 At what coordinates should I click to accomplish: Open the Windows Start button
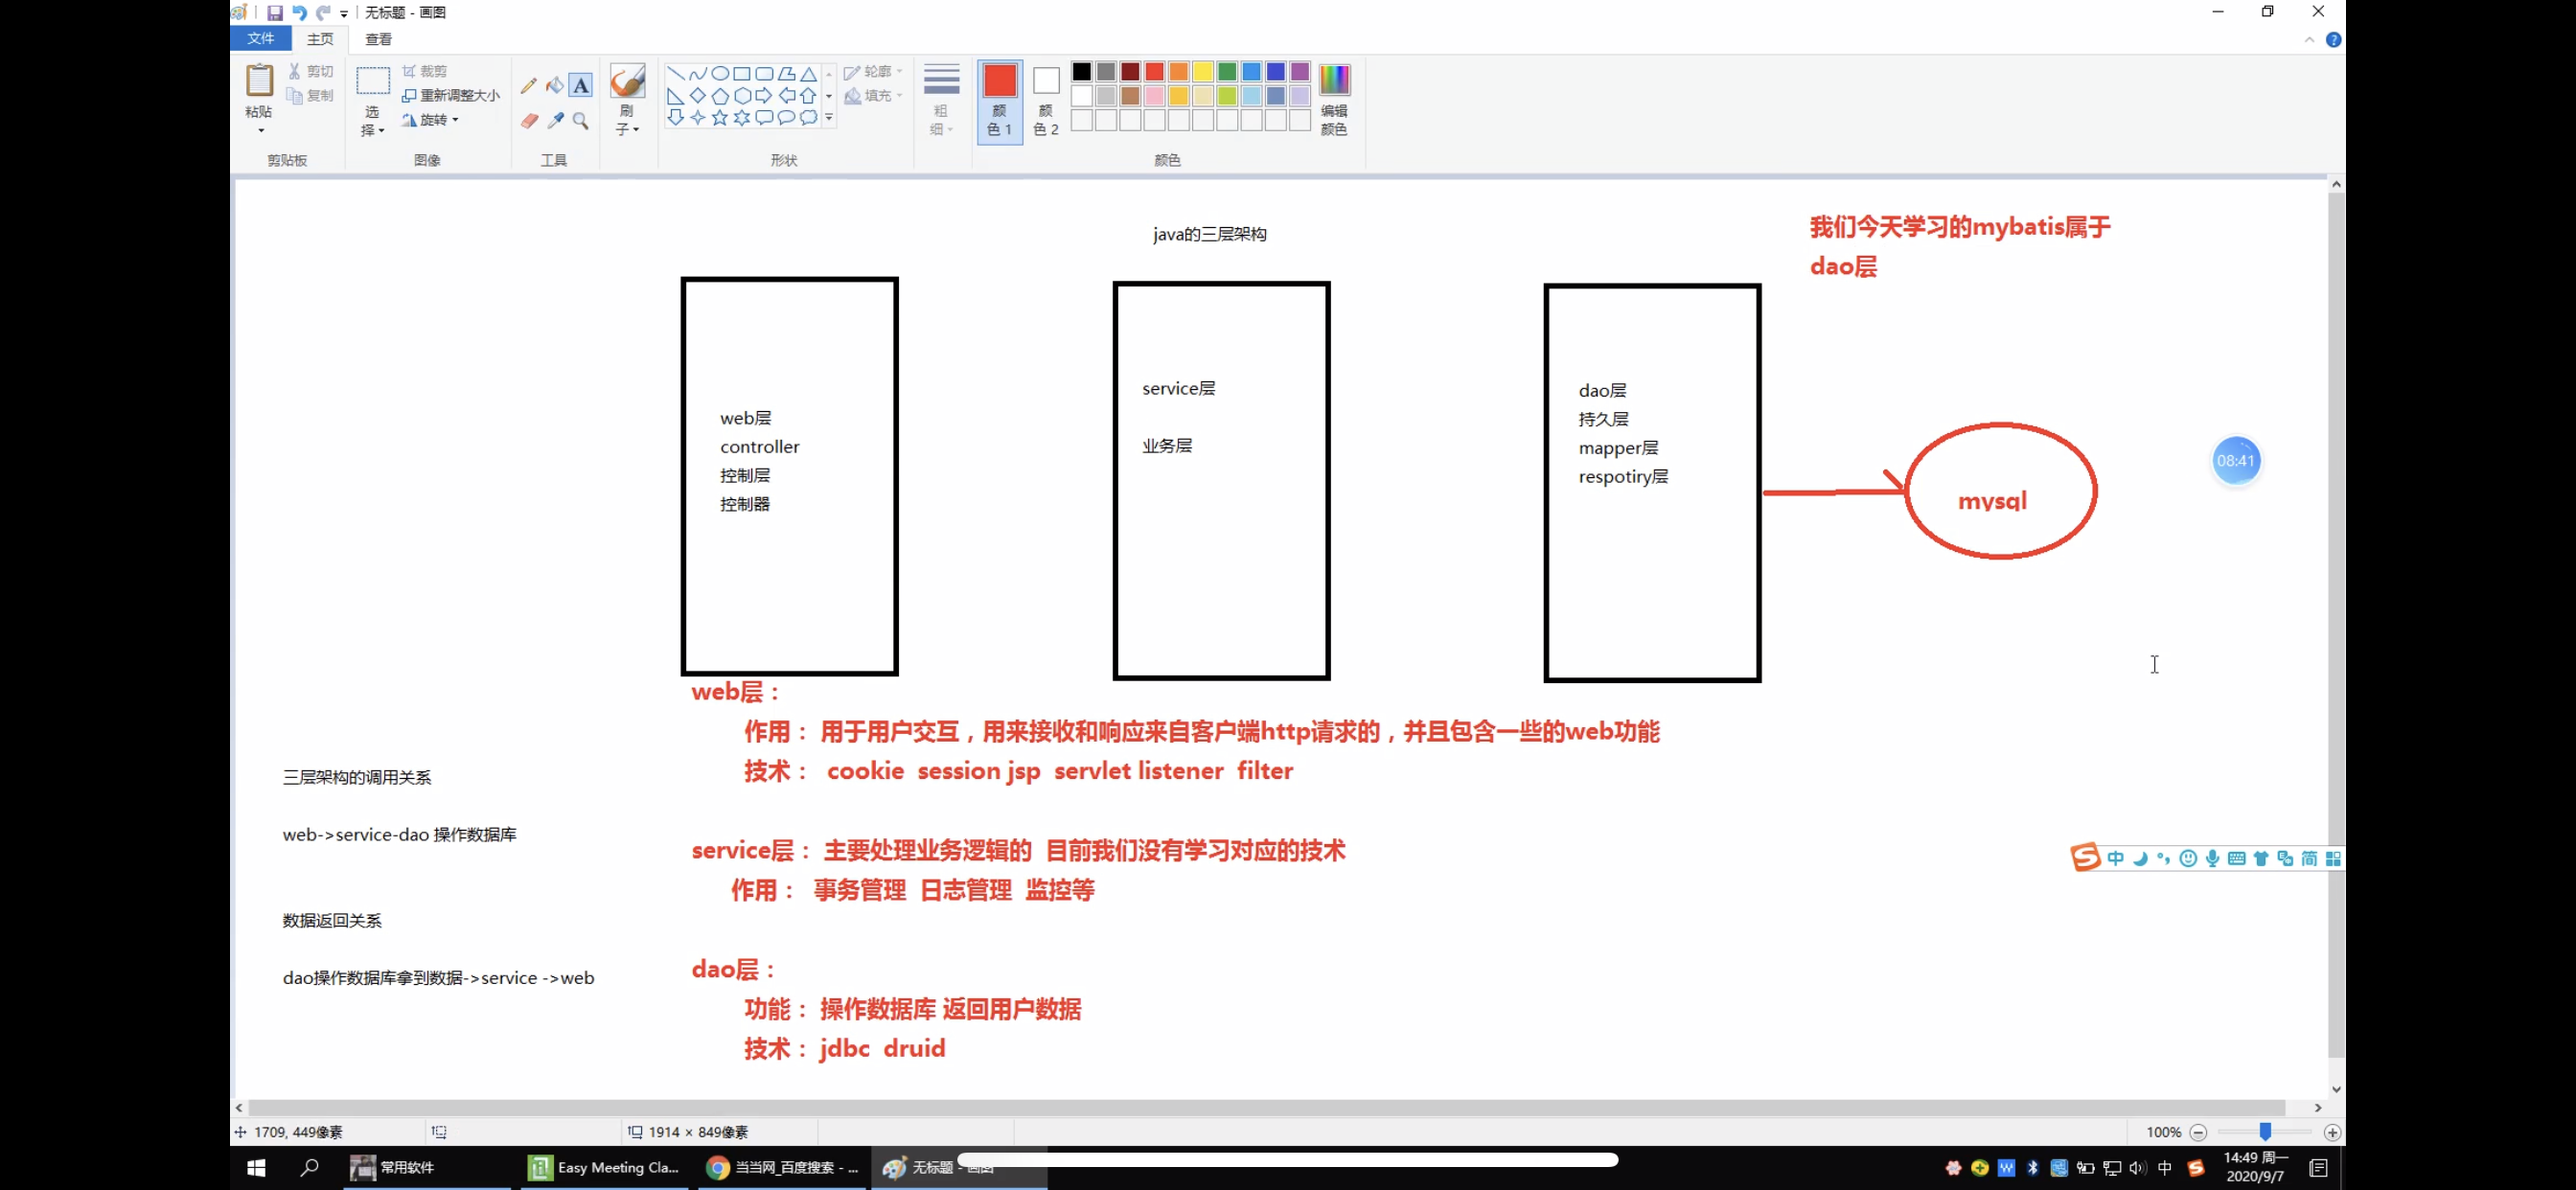[x=256, y=1167]
